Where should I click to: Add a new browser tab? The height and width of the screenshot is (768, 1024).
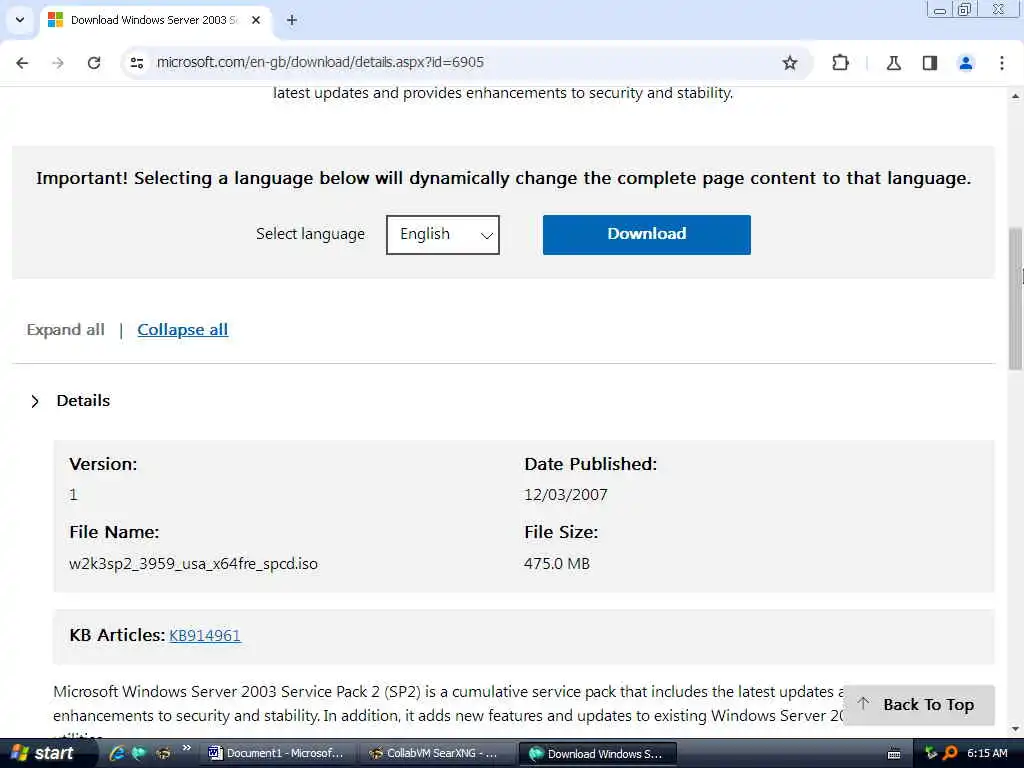[x=292, y=20]
